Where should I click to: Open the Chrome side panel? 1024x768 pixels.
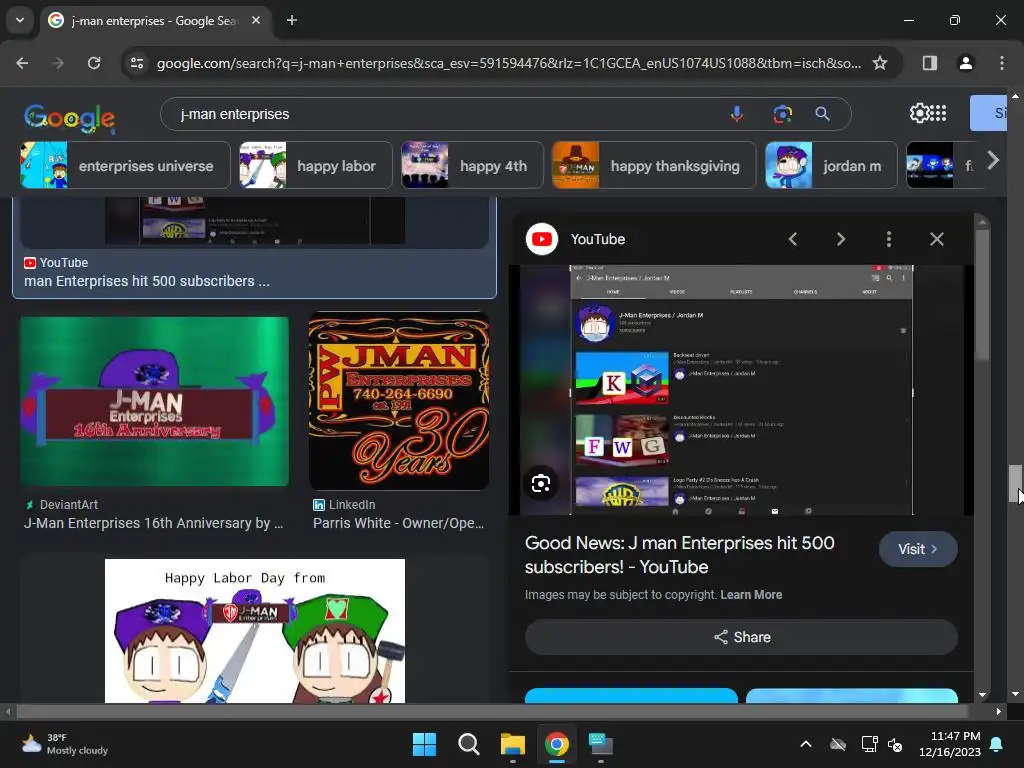pyautogui.click(x=929, y=63)
